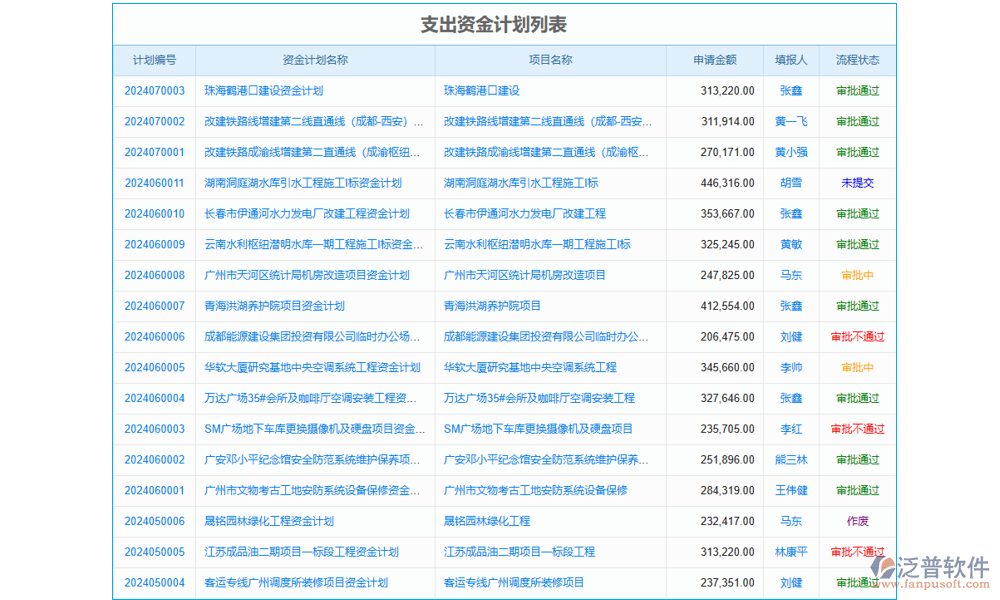Click 审批不通过 status on SM广场地下车库 row

856,429
